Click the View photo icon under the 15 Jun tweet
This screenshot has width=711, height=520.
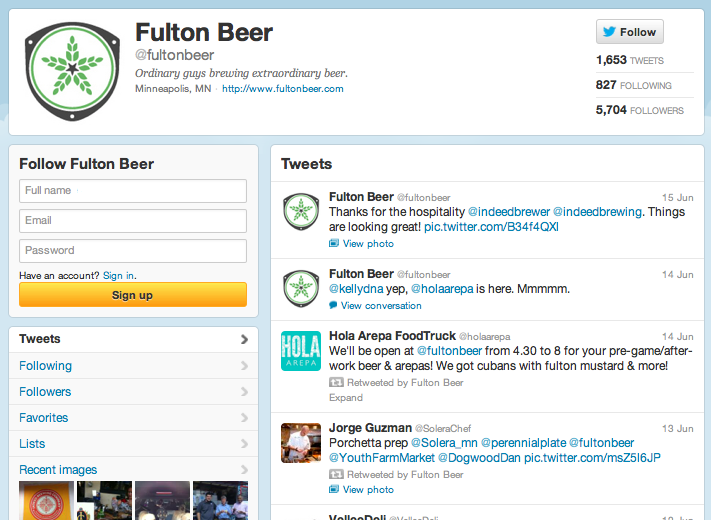point(334,243)
